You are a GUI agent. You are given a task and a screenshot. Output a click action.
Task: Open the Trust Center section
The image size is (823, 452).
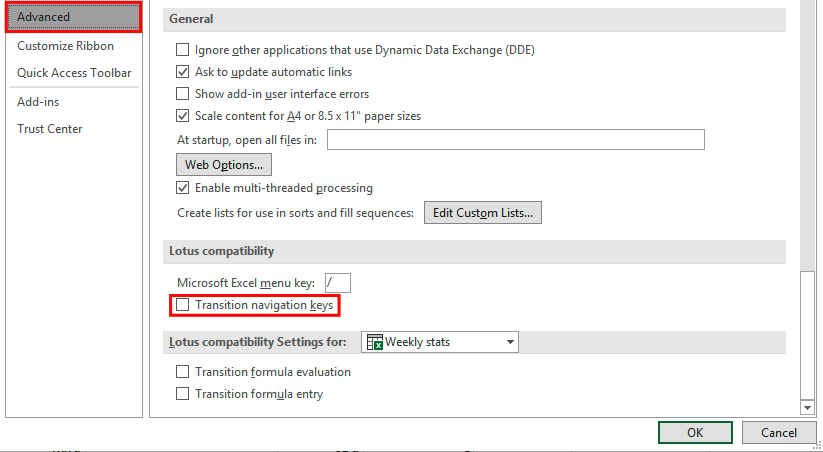point(50,129)
